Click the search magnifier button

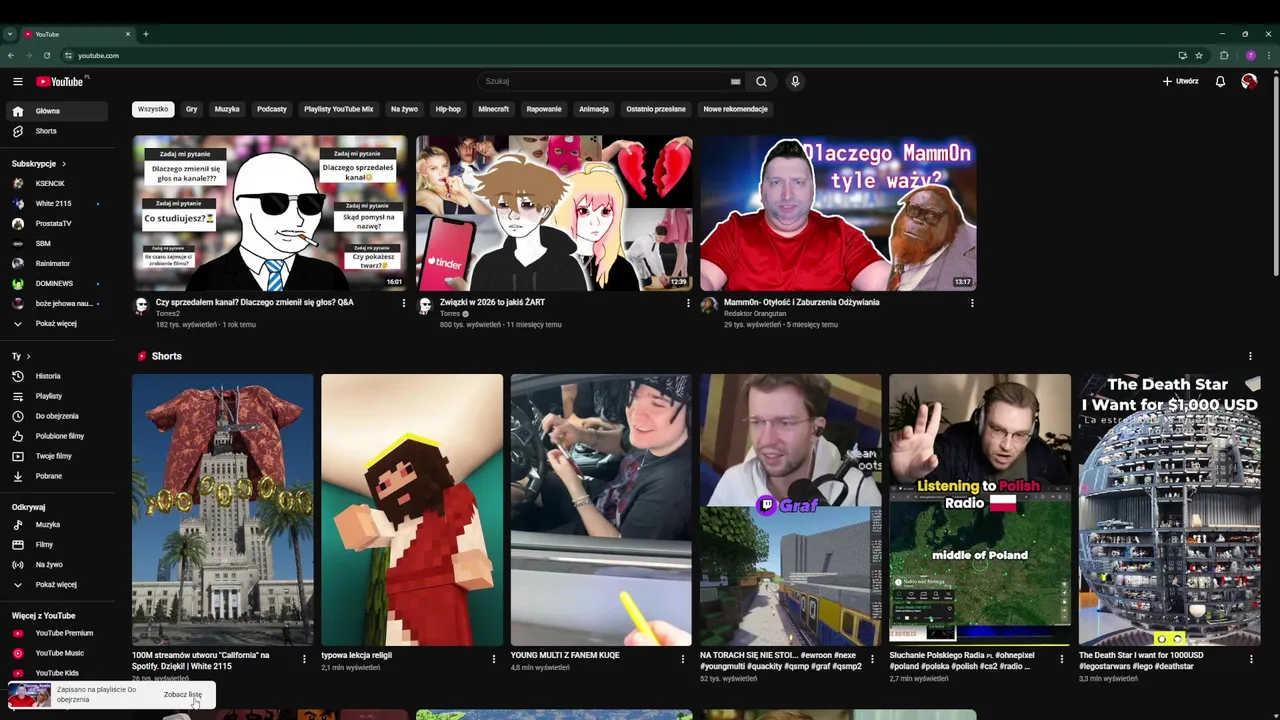point(761,81)
